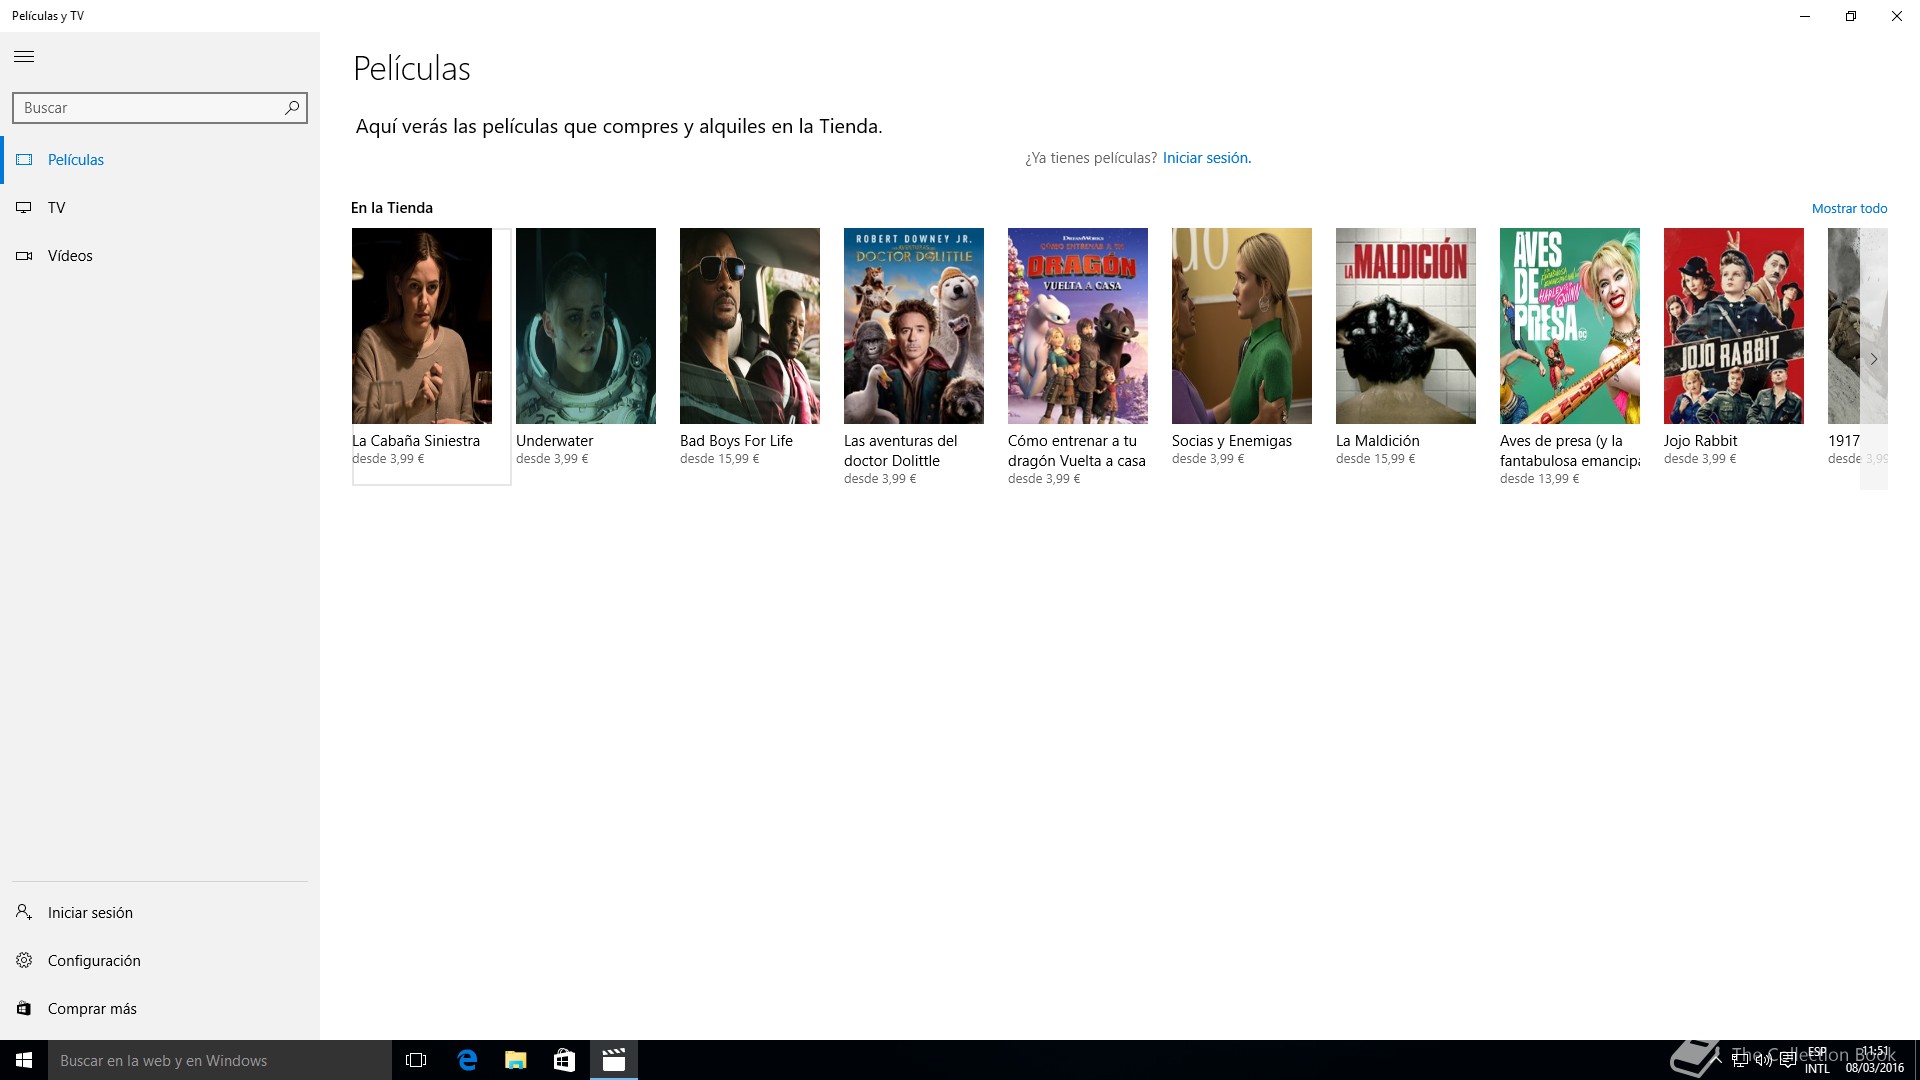
Task: Click the Mostrar todo link
Action: pyautogui.click(x=1849, y=208)
